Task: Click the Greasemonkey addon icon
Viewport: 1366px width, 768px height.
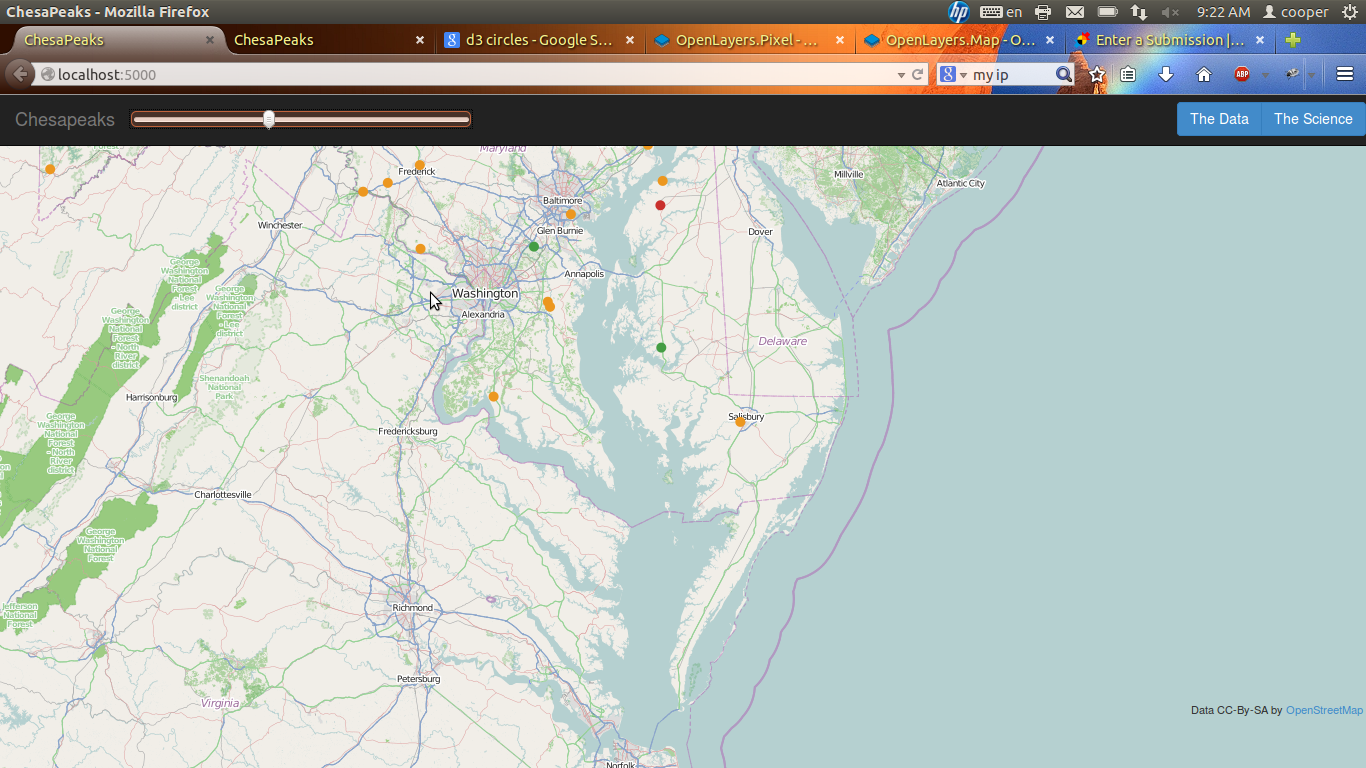Action: [1292, 75]
